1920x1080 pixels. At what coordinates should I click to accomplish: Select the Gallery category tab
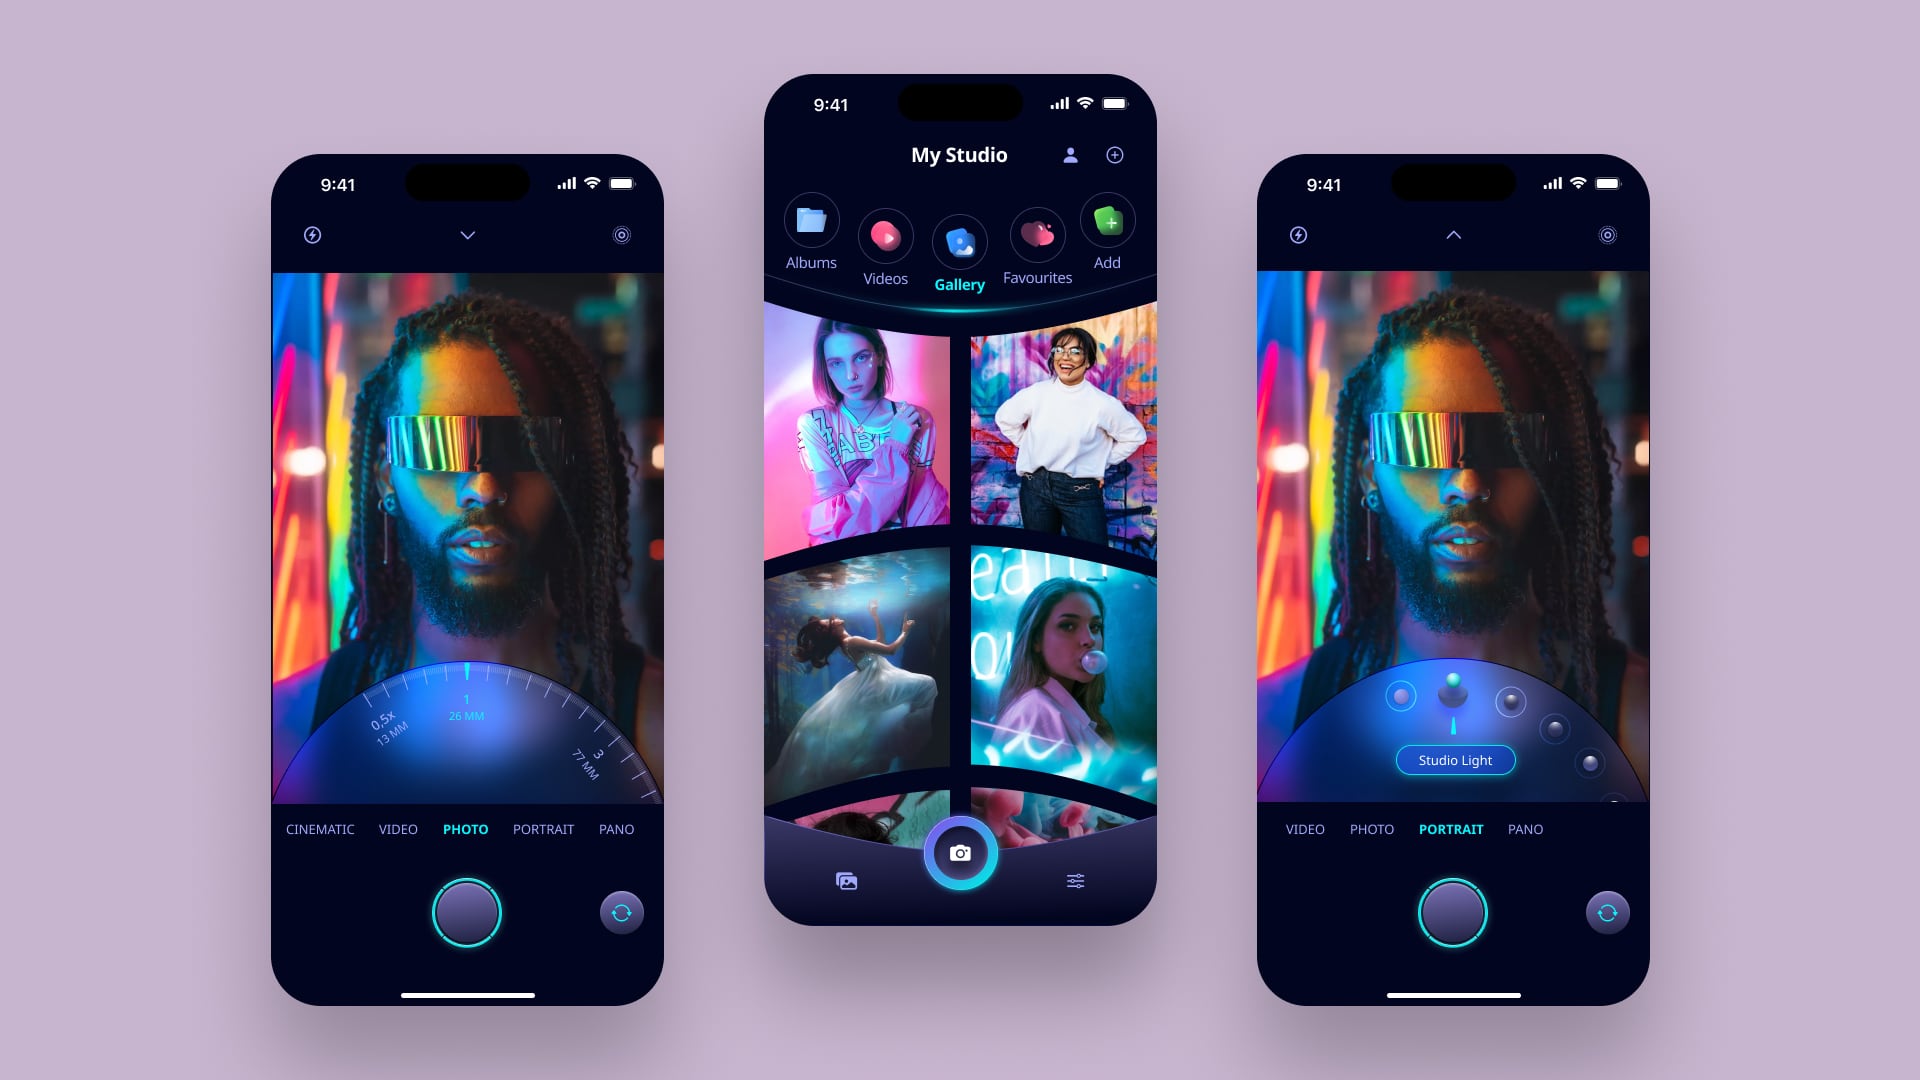pos(960,251)
